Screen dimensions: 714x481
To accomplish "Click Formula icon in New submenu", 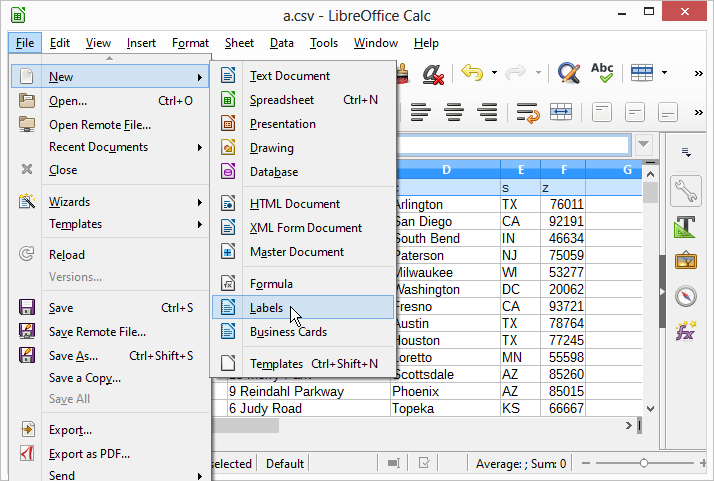I will [x=228, y=283].
